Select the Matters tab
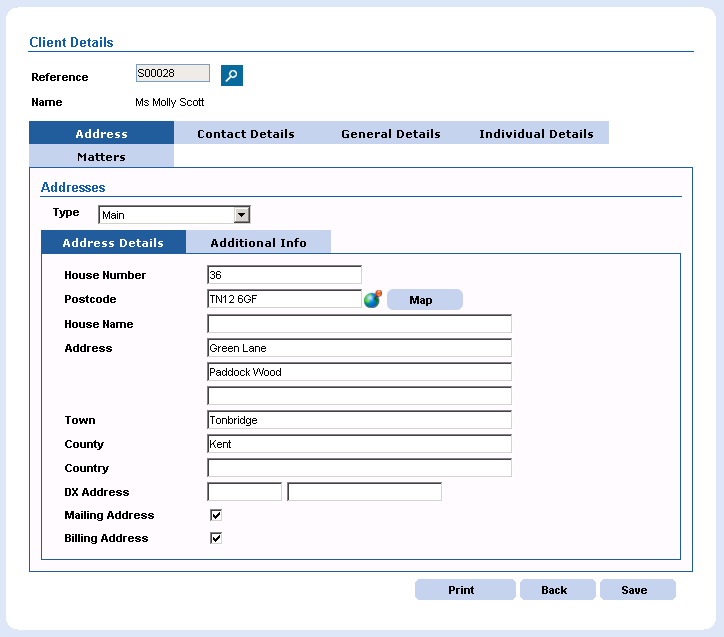This screenshot has width=724, height=637. (x=102, y=156)
